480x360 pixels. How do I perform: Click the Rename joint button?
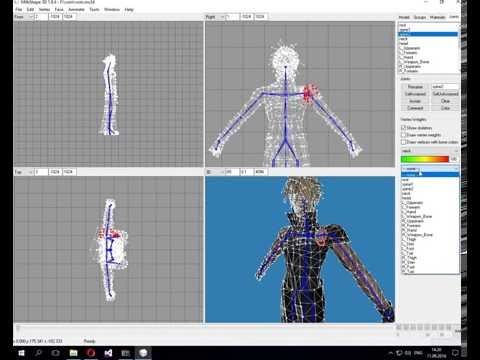pyautogui.click(x=415, y=87)
